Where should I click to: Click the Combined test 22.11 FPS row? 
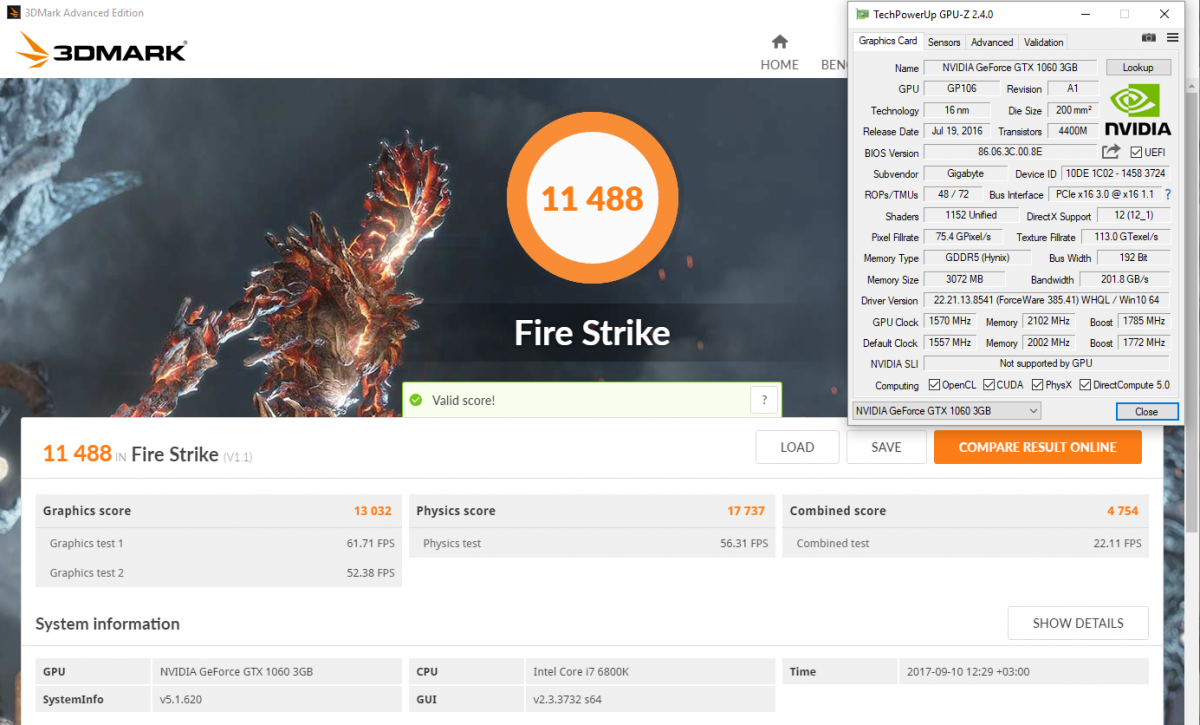tap(966, 543)
